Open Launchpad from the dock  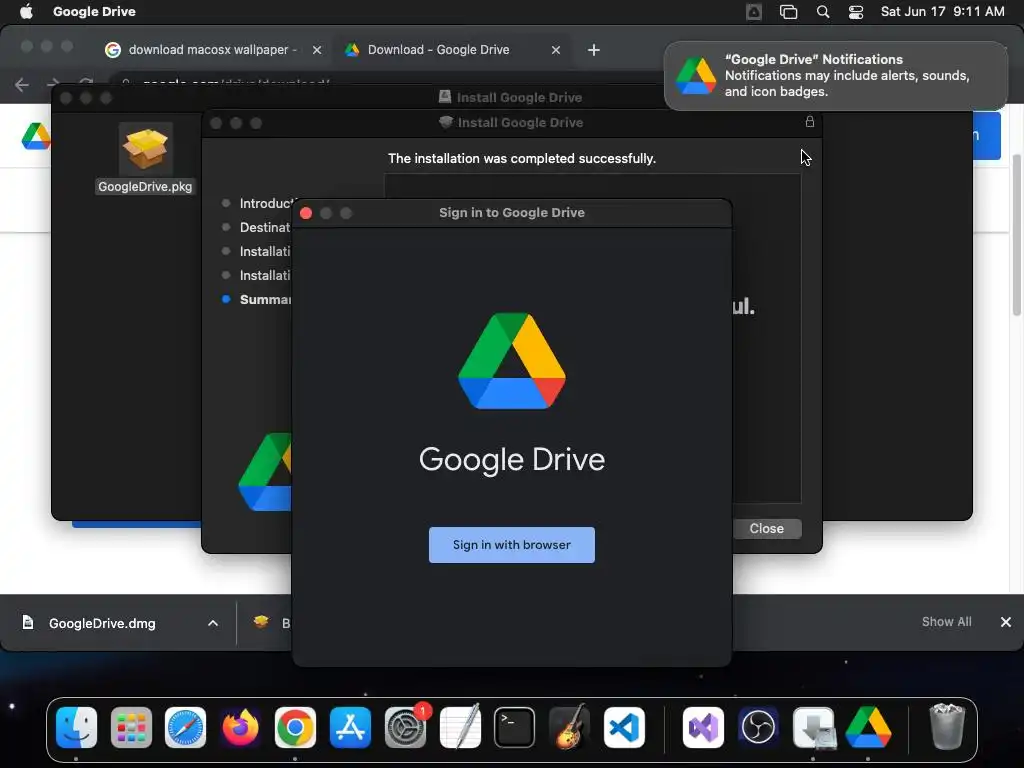pyautogui.click(x=131, y=727)
